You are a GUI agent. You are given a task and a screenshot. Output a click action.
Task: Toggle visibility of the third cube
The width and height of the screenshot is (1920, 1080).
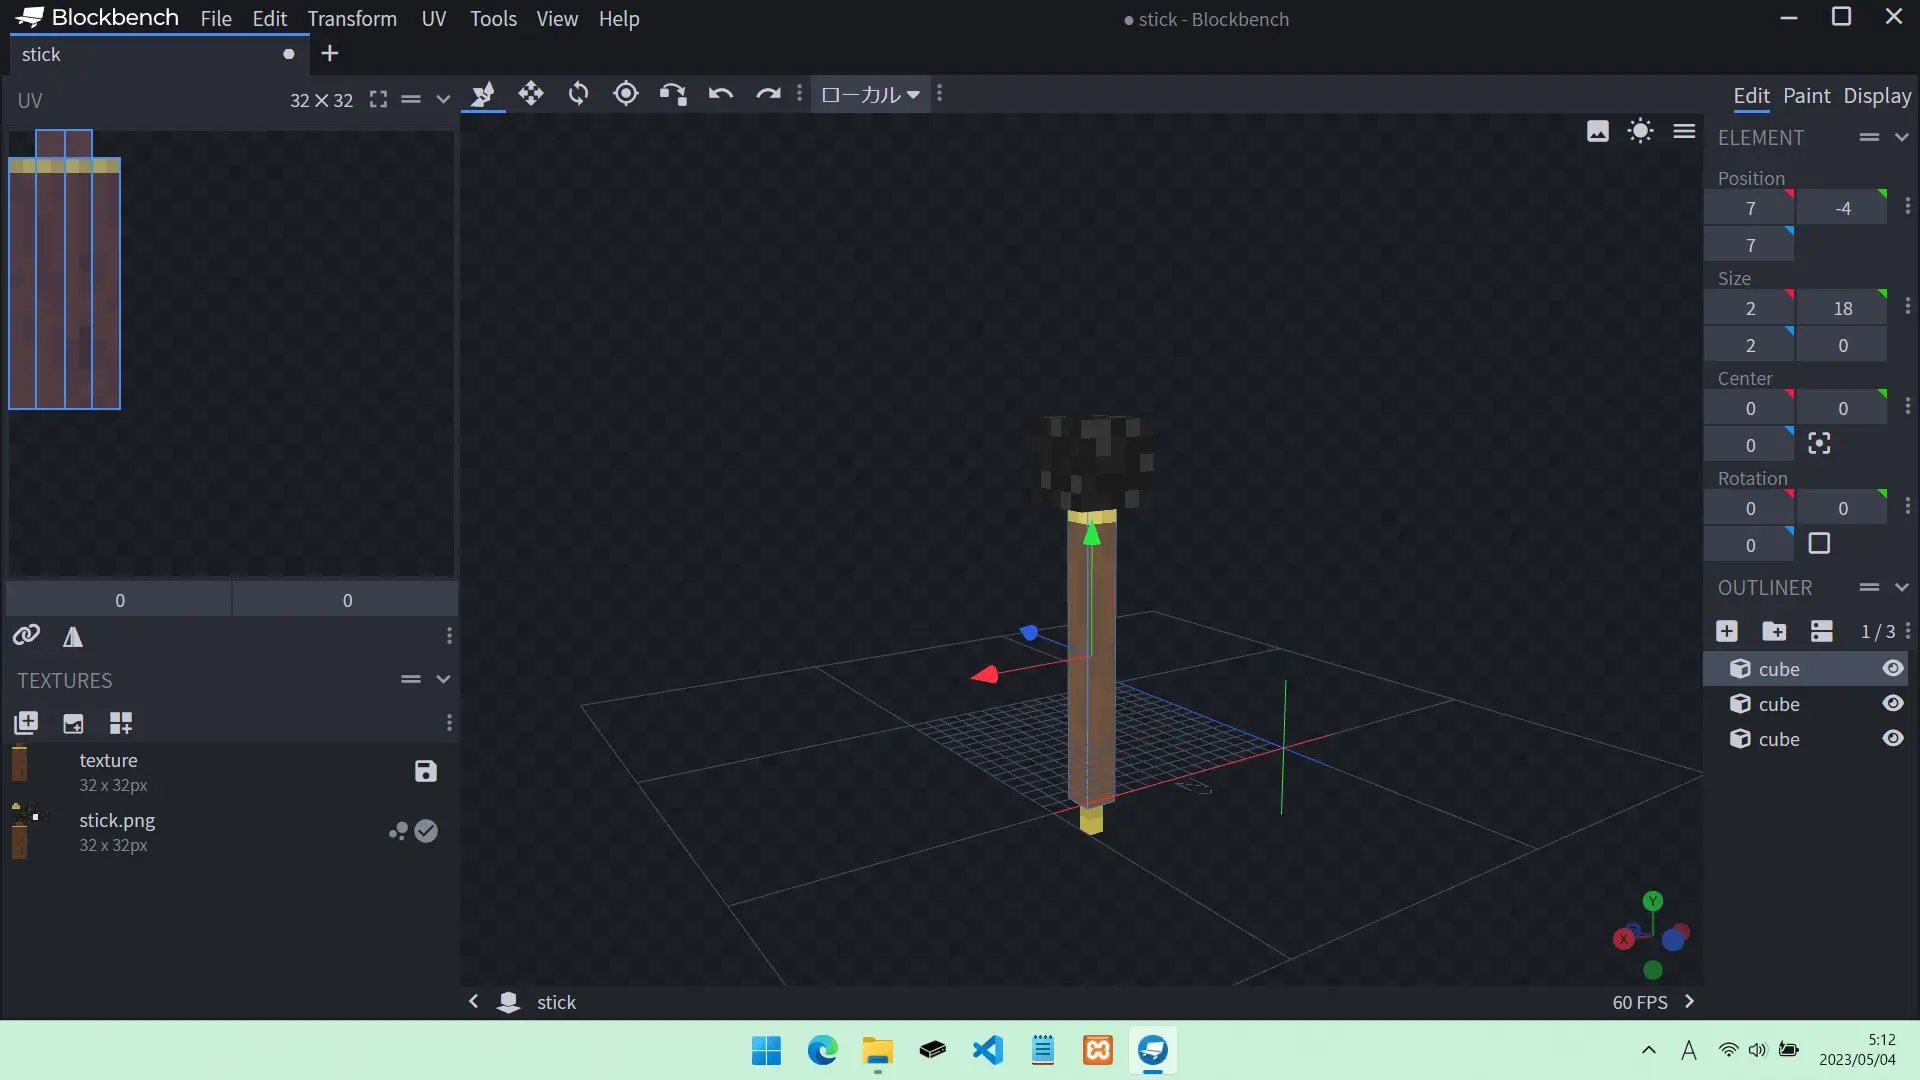(x=1893, y=738)
